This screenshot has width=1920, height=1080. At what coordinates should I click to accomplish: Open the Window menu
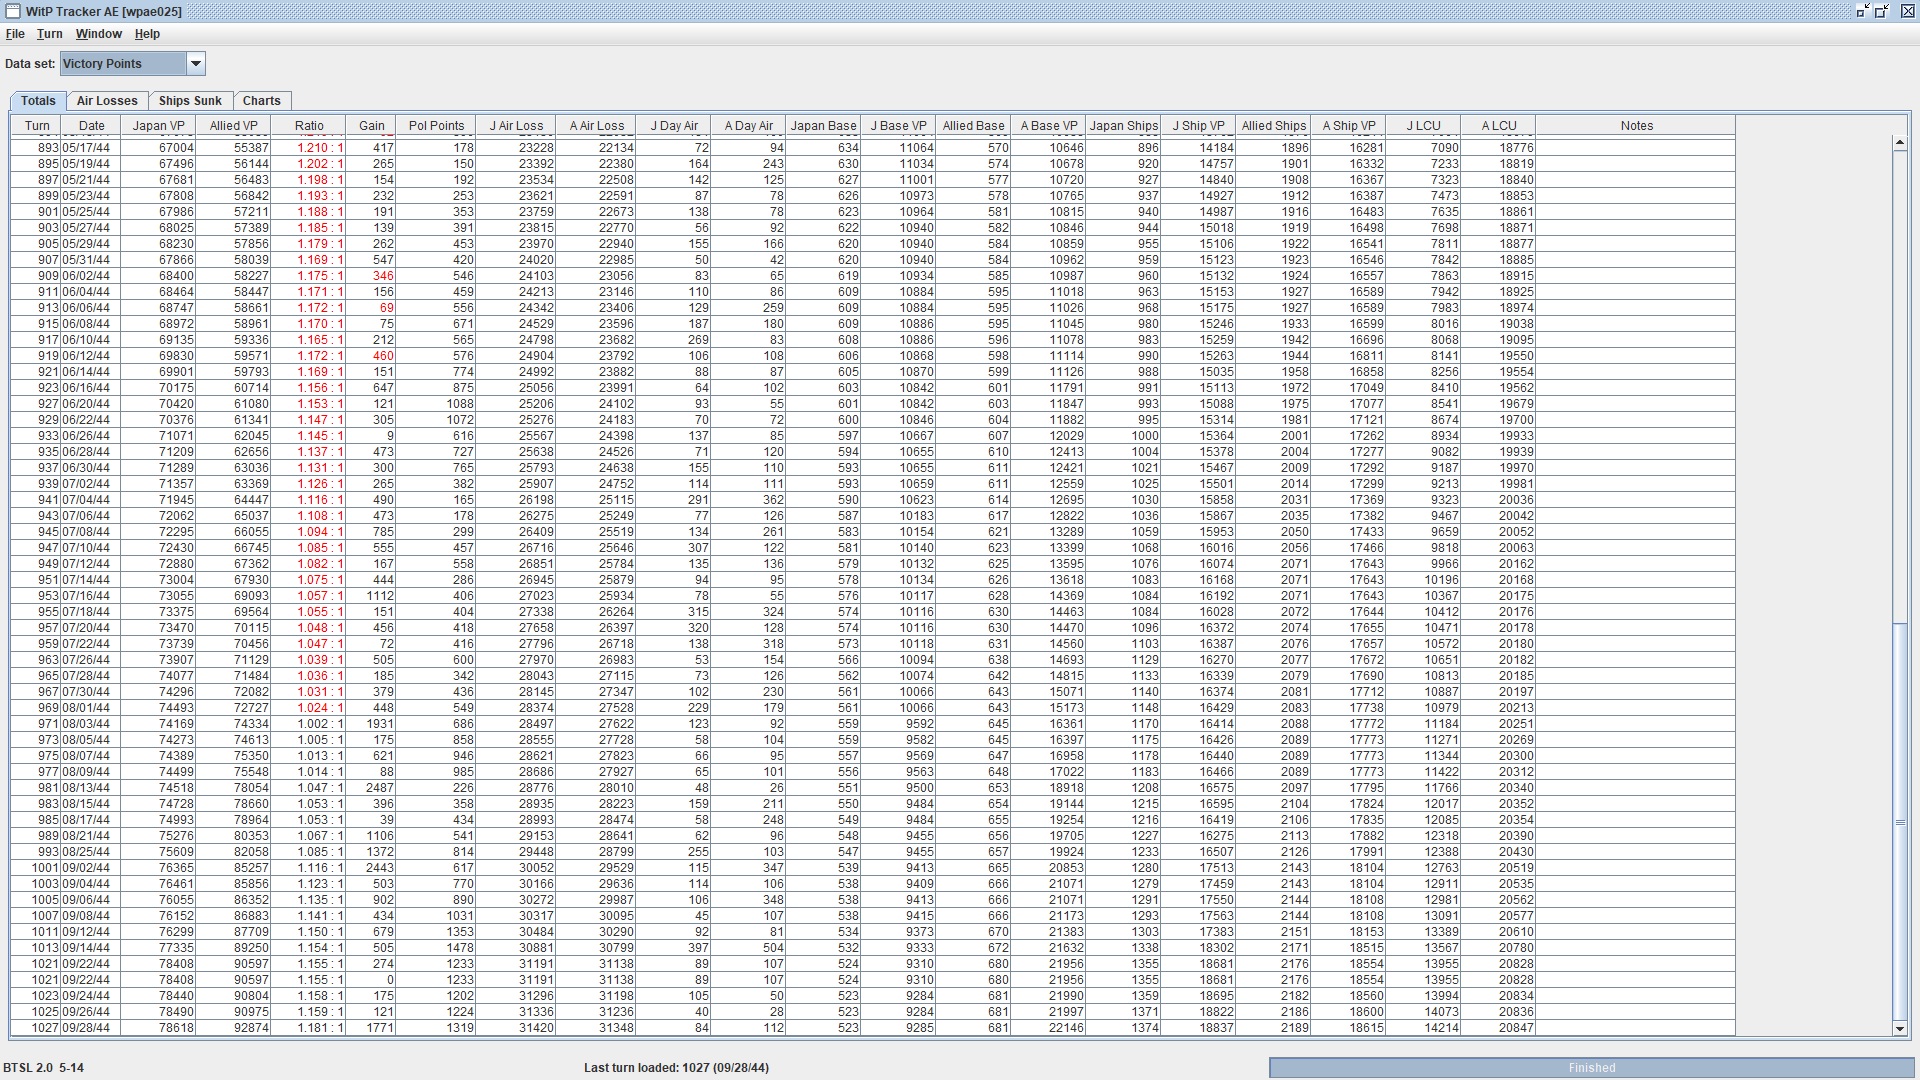pyautogui.click(x=98, y=34)
